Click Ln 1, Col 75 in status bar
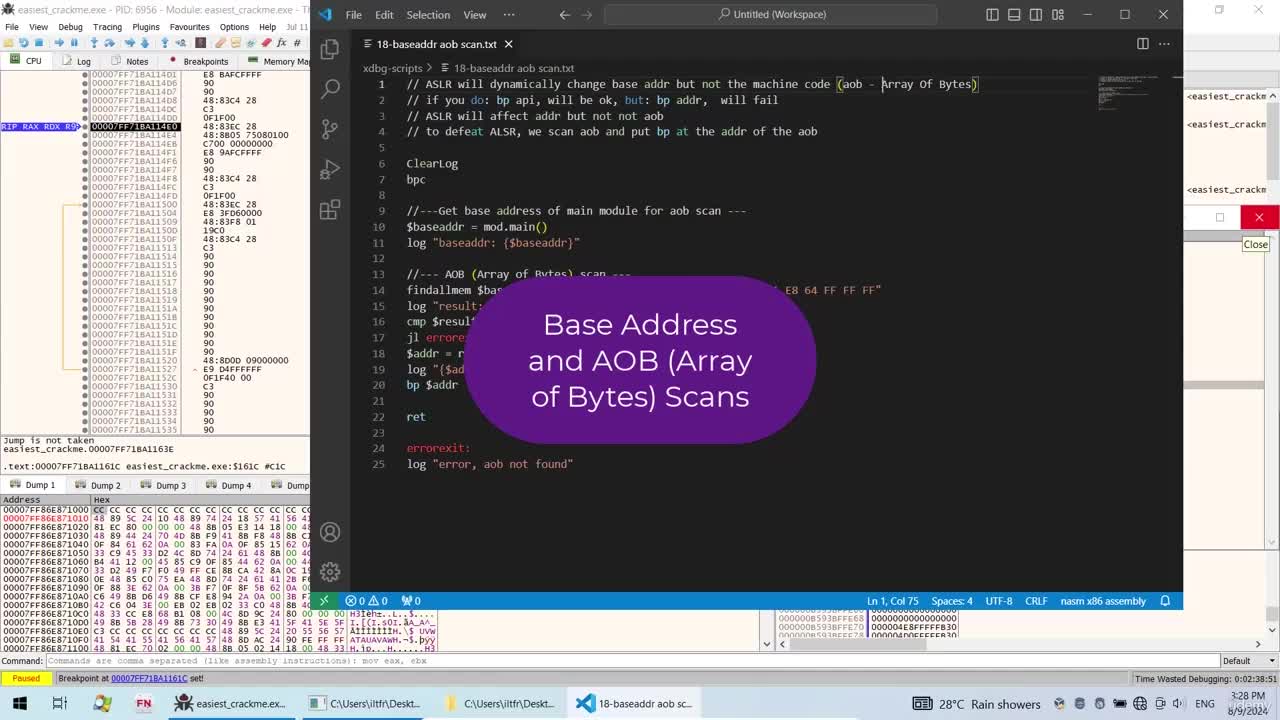 pos(893,601)
